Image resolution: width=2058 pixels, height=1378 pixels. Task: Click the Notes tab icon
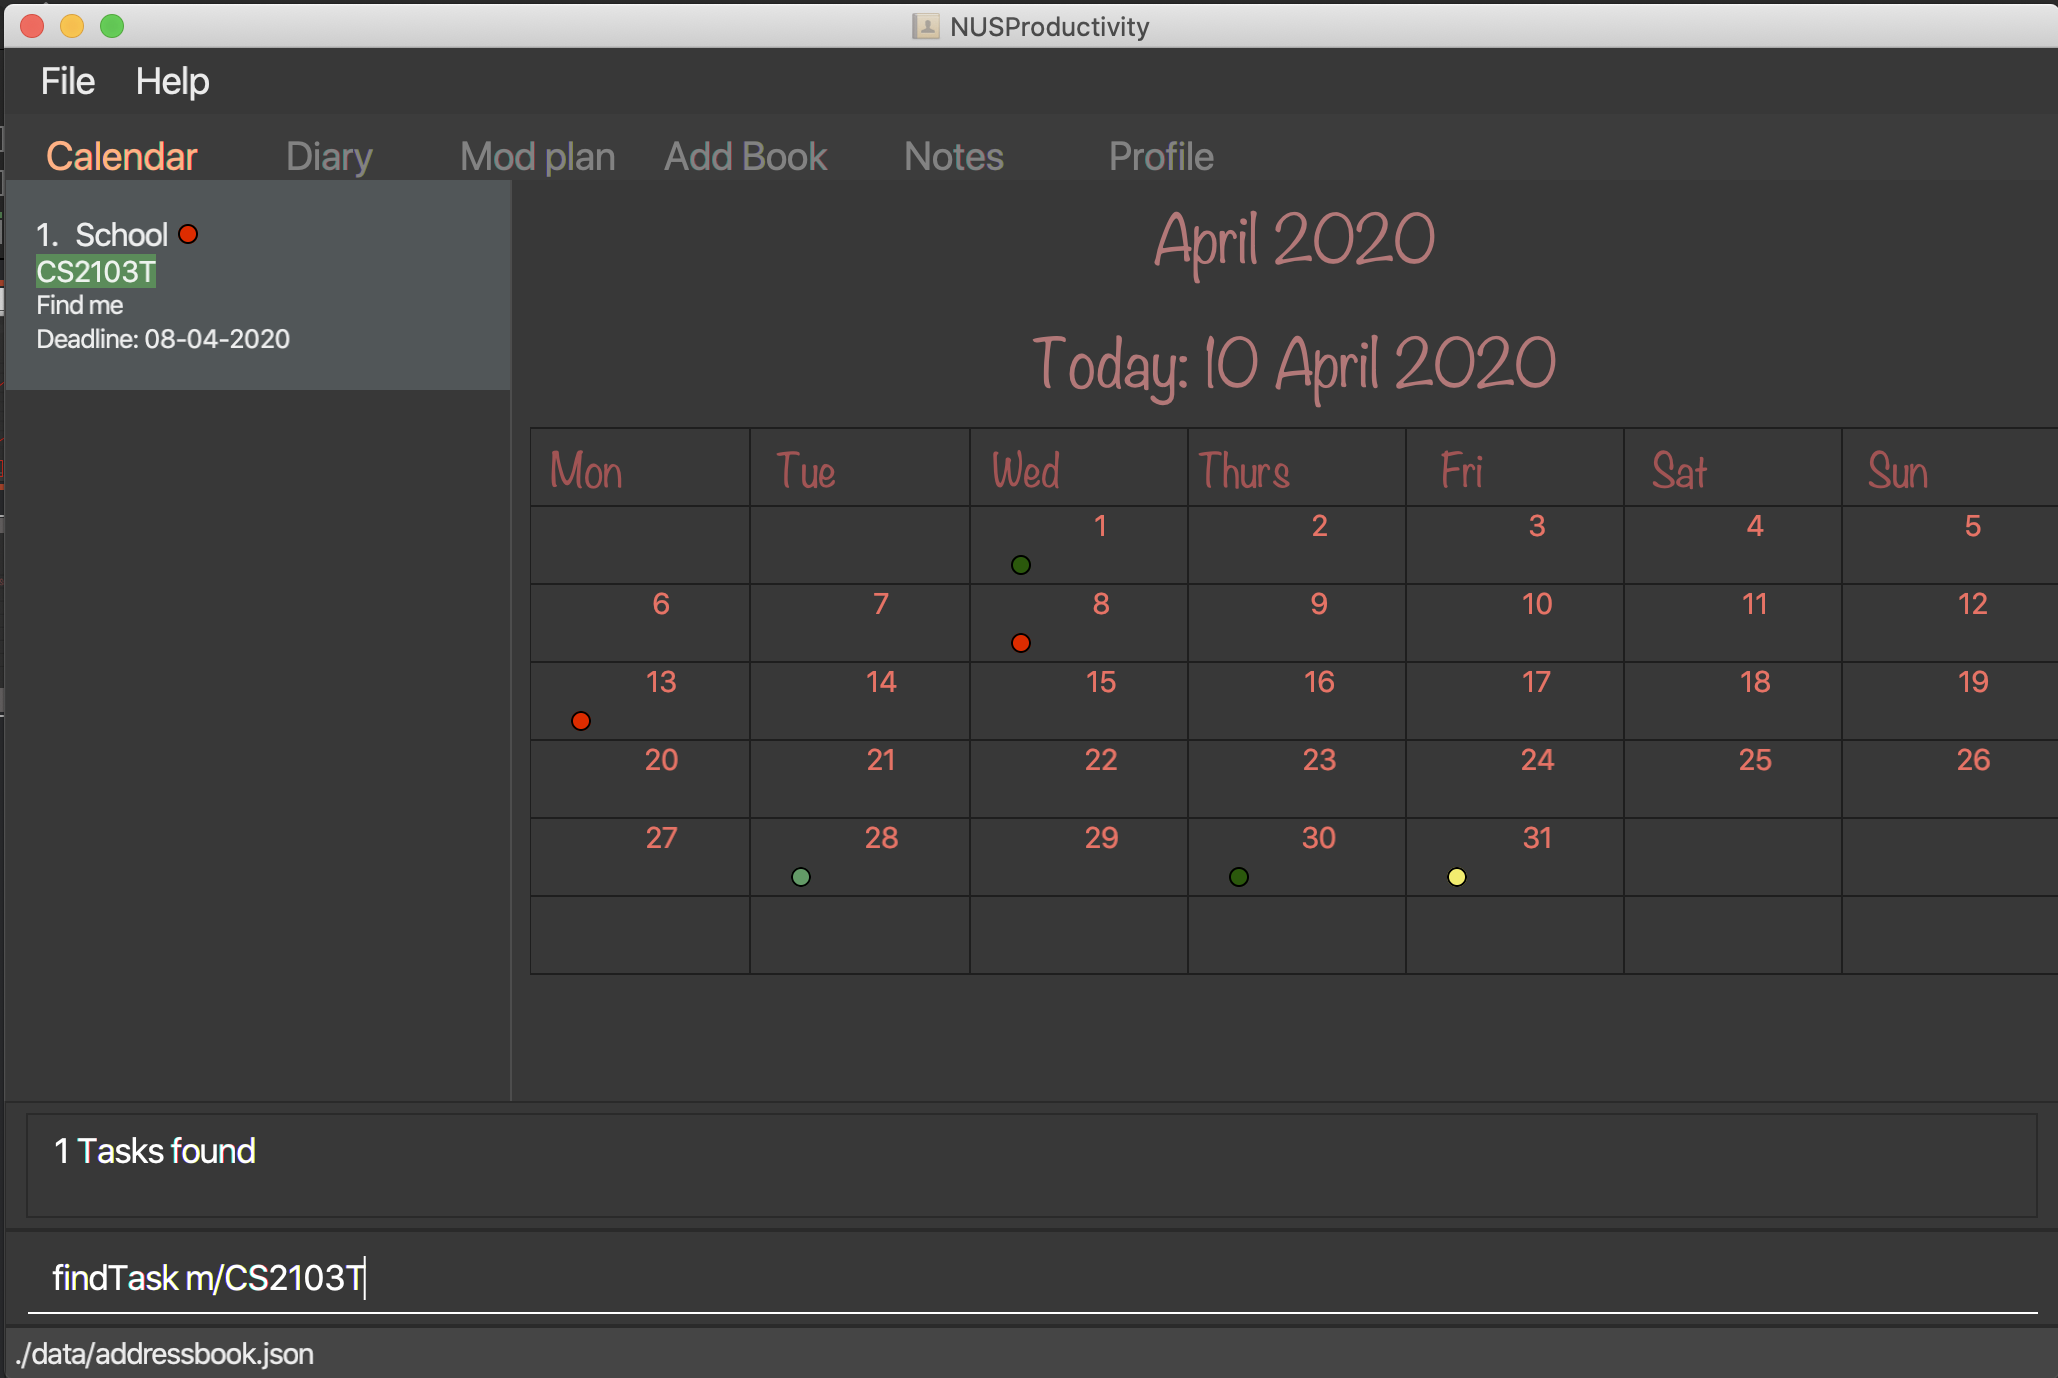954,157
